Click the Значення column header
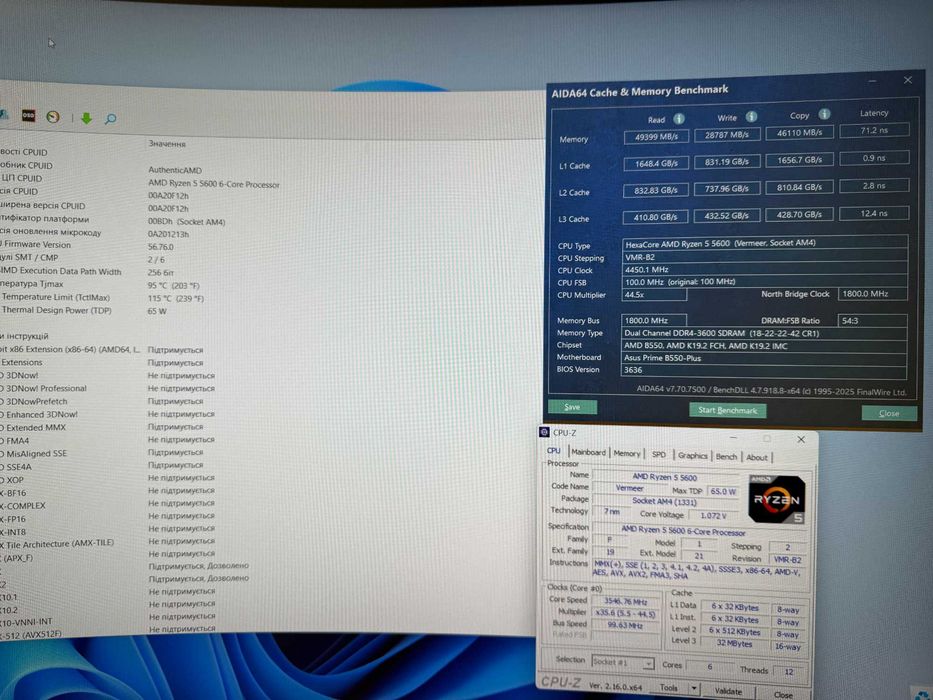This screenshot has width=933, height=700. coord(167,144)
